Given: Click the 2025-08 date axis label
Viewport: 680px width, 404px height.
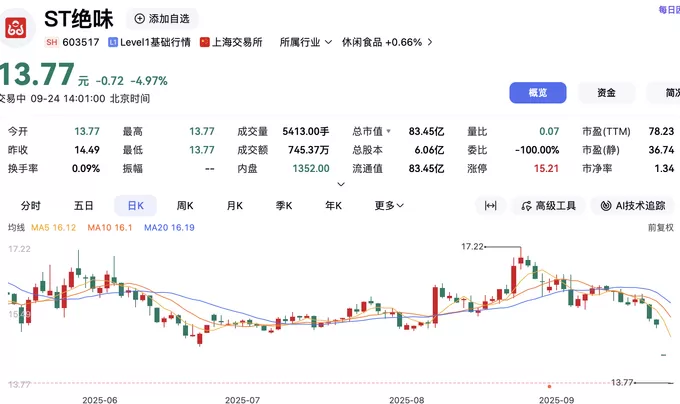Looking at the screenshot, I should coord(407,400).
